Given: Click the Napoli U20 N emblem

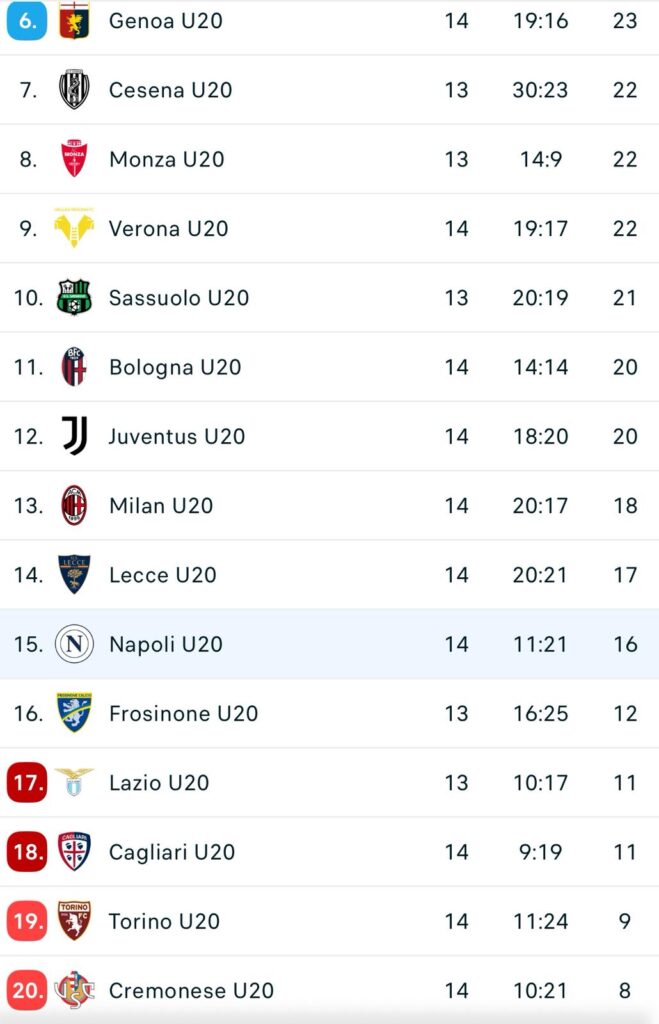Looking at the screenshot, I should coord(74,644).
